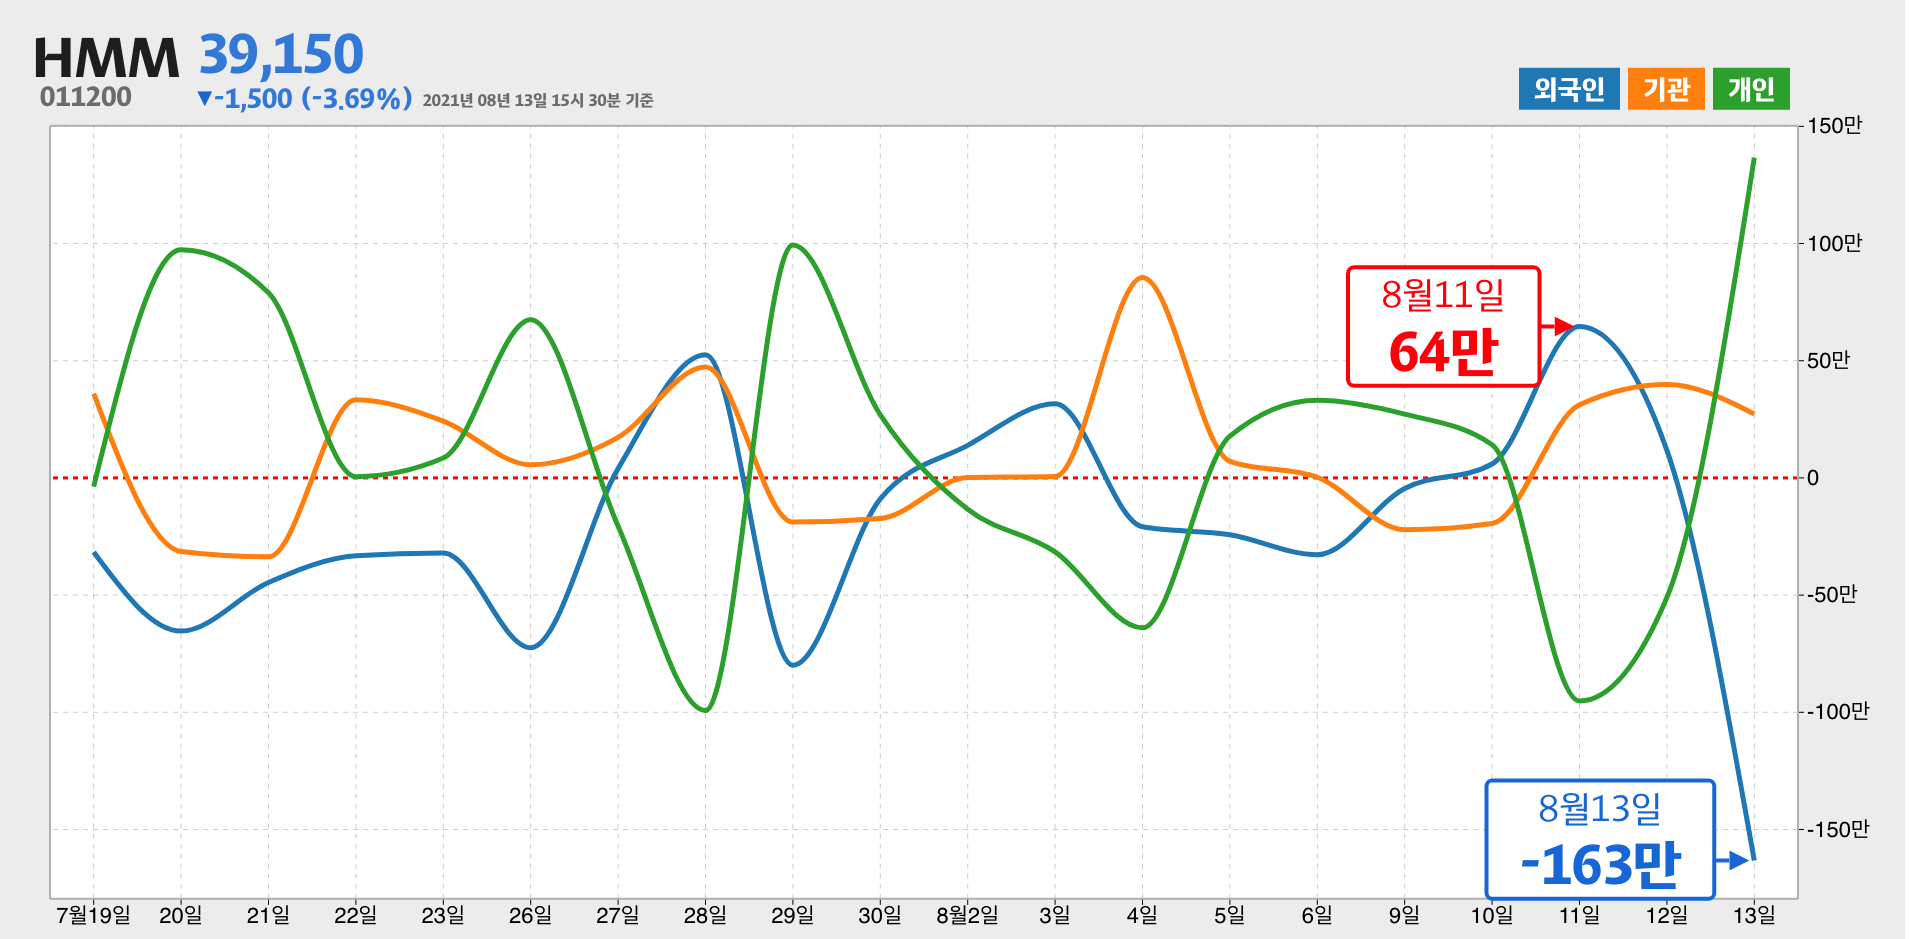The width and height of the screenshot is (1920, 939).
Task: Click the blue 8월13일 -163만 callout
Action: [x=1600, y=839]
